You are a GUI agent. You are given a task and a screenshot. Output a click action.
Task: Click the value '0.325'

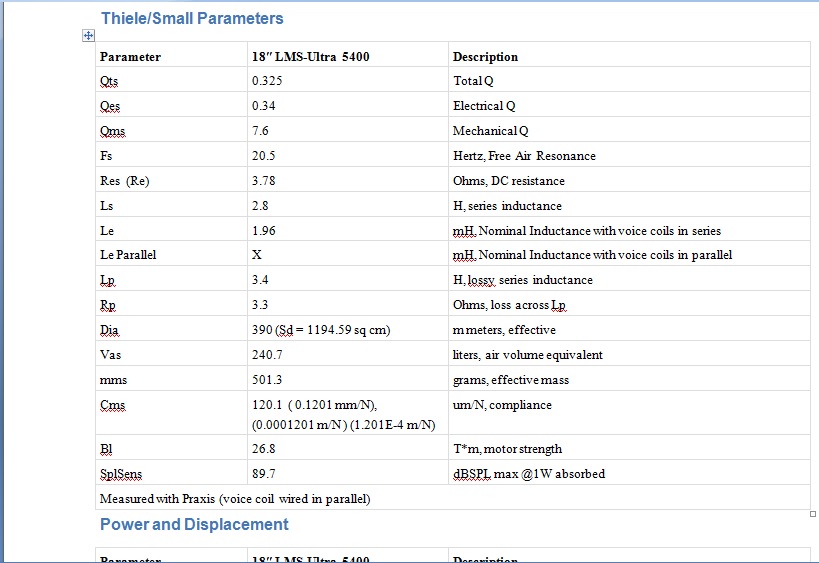tap(267, 81)
